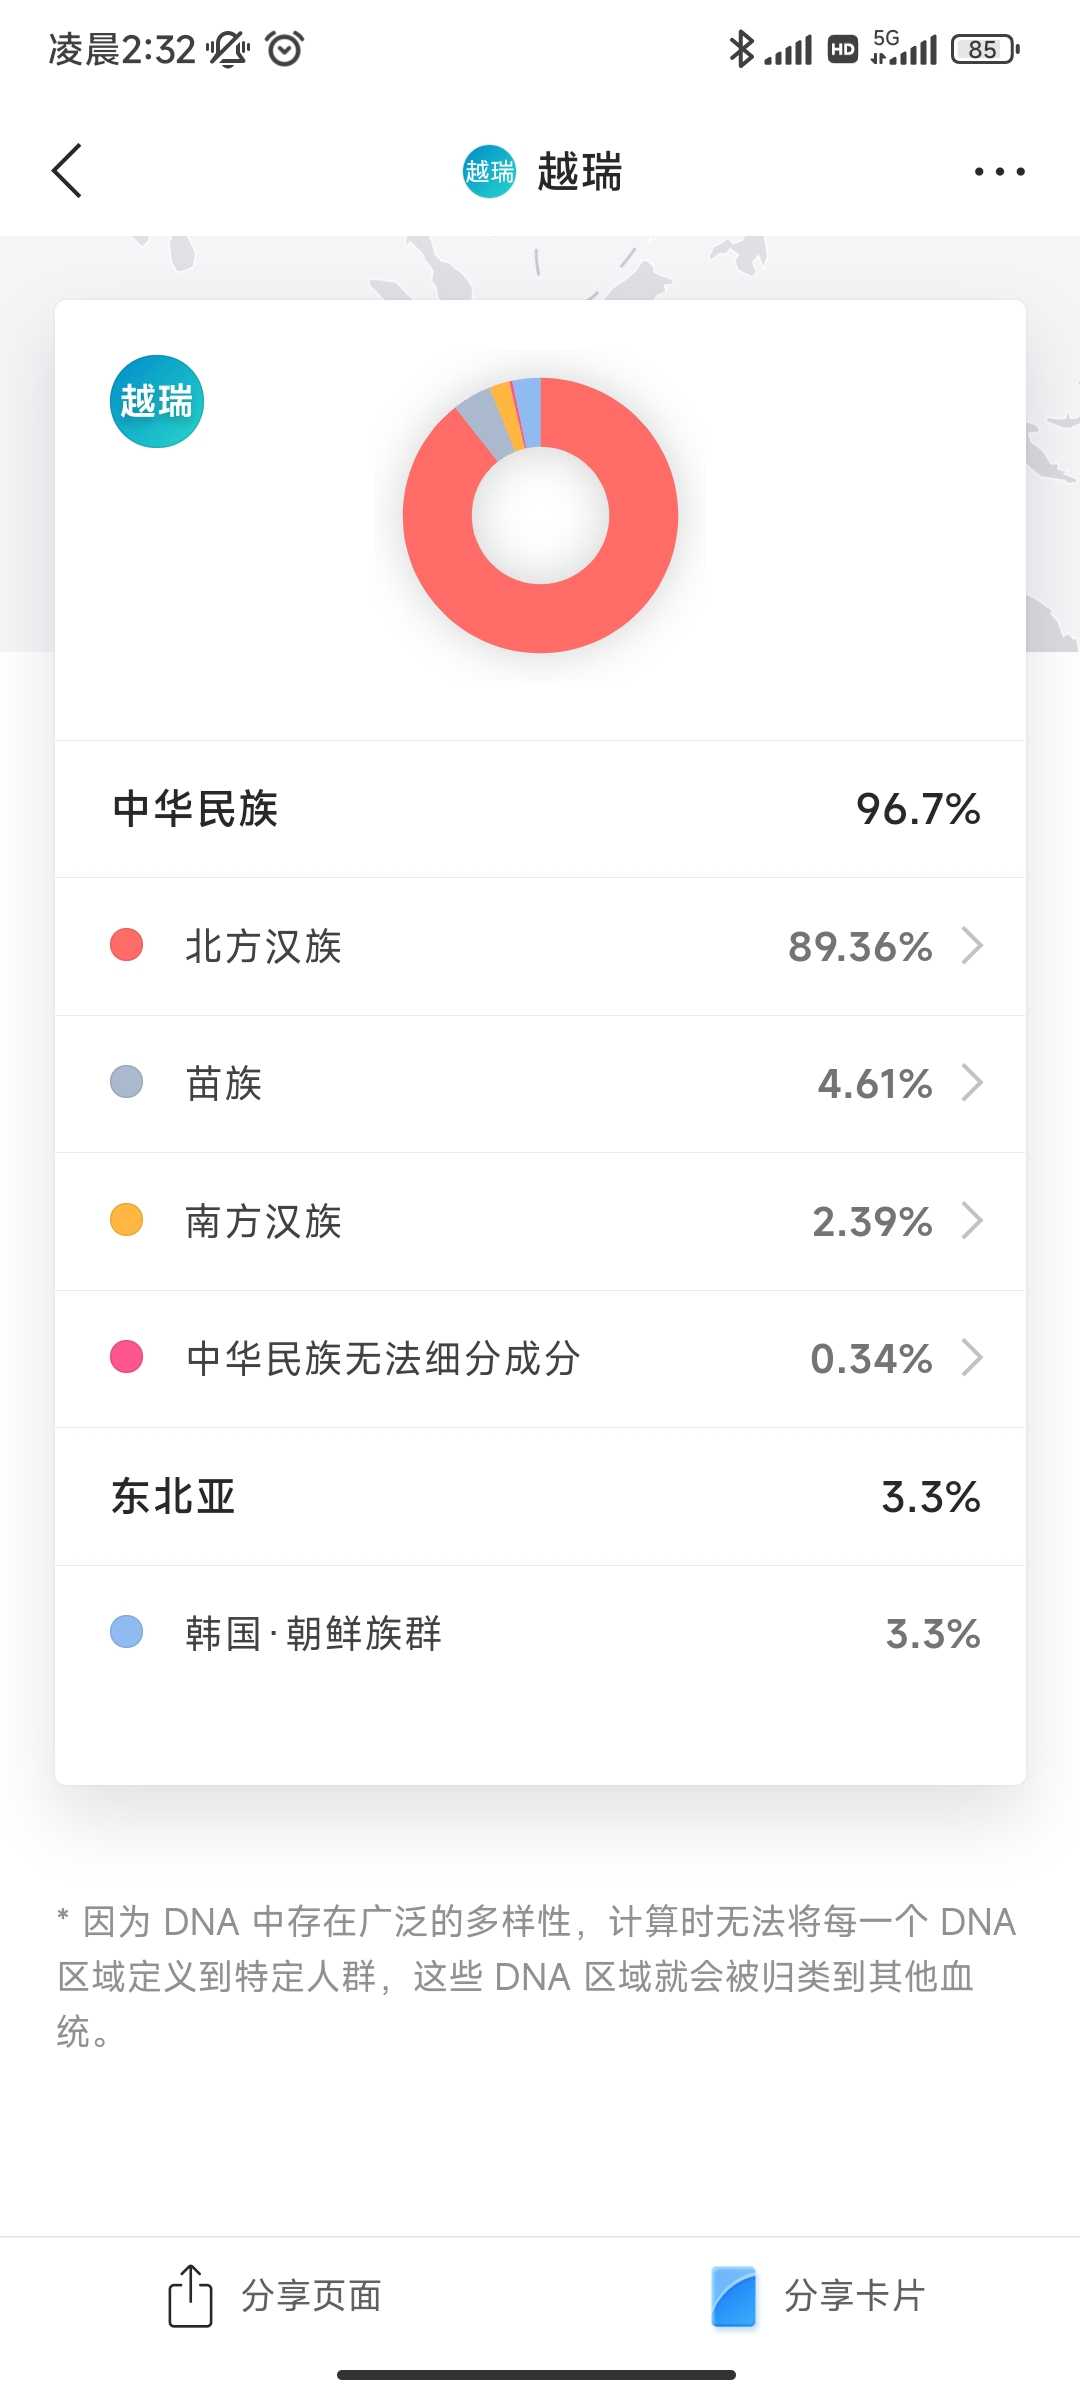Tap the battery indicator showing 85

click(985, 49)
